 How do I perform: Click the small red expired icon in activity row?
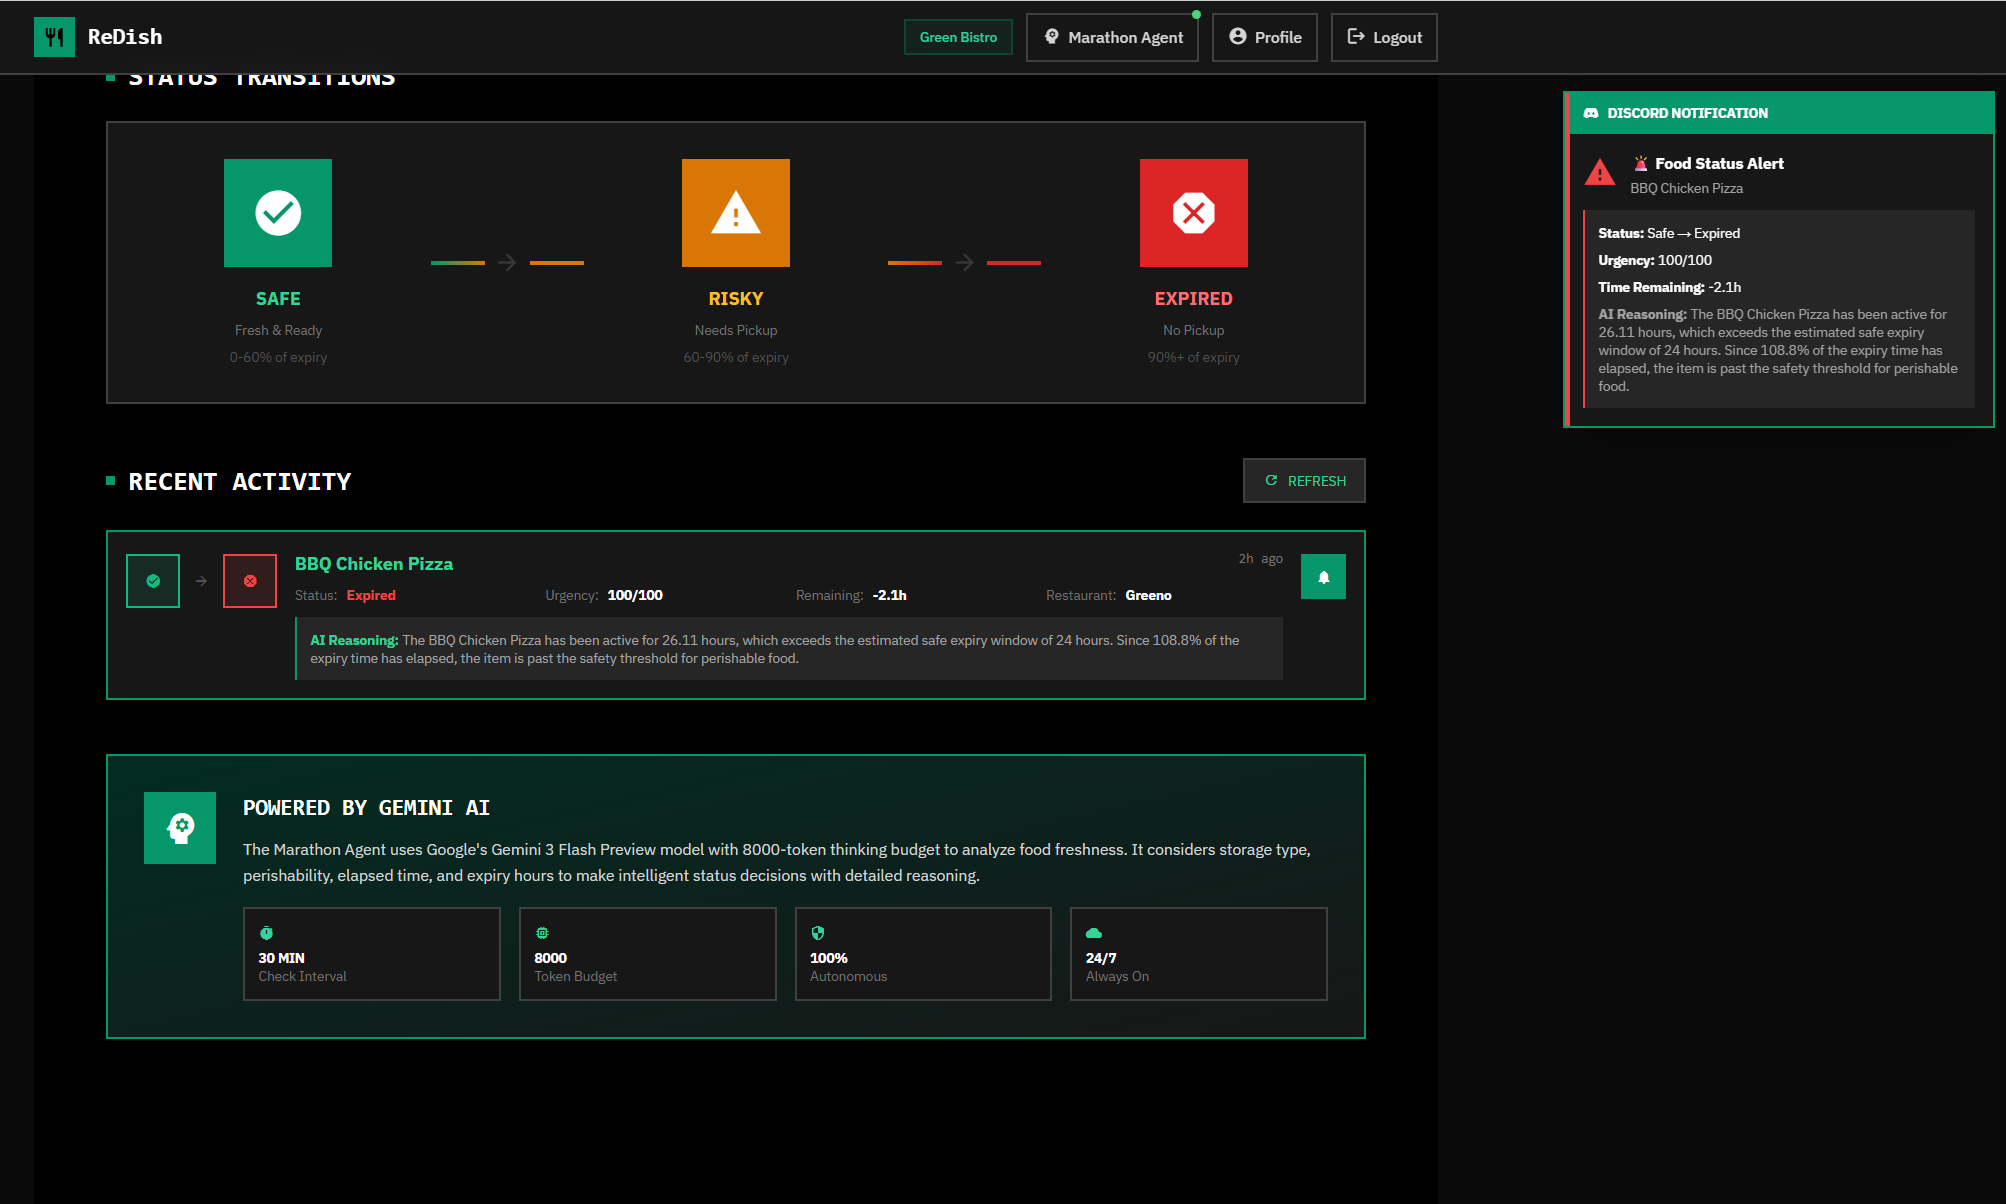(x=250, y=581)
